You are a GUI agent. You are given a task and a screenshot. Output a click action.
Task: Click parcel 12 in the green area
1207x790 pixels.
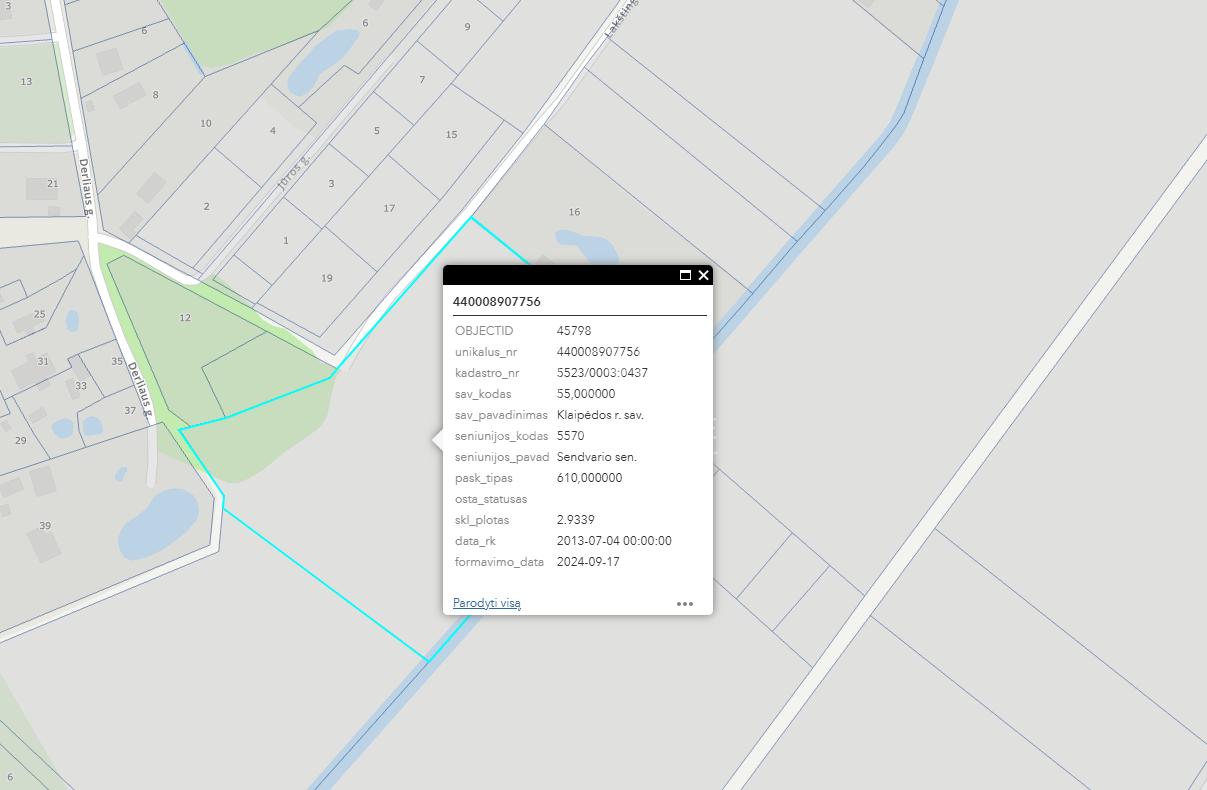[184, 318]
